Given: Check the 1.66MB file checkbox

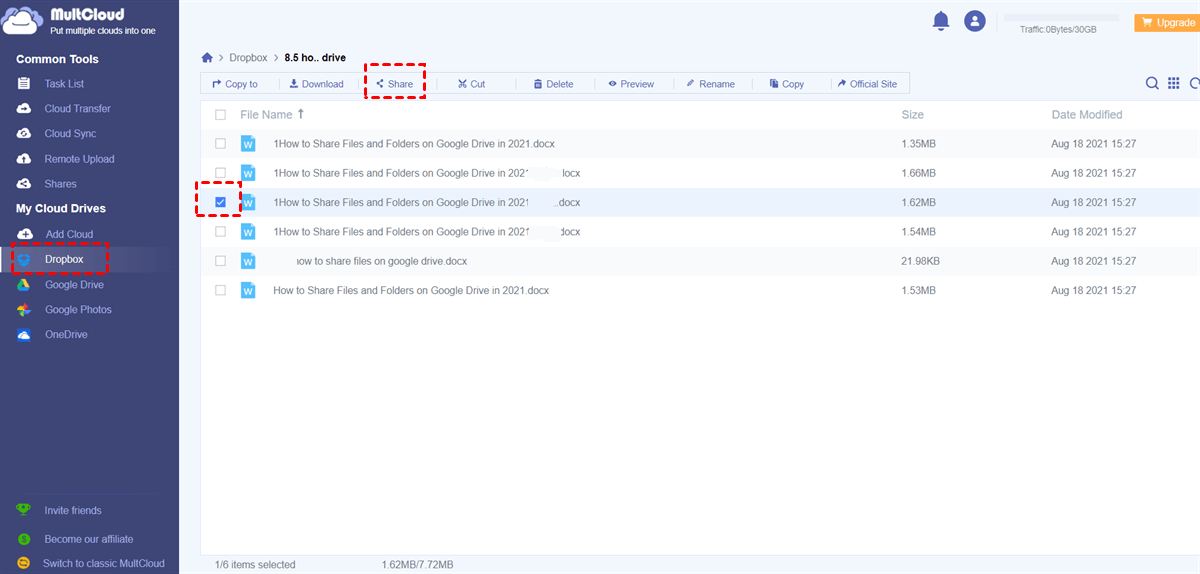Looking at the screenshot, I should point(220,173).
